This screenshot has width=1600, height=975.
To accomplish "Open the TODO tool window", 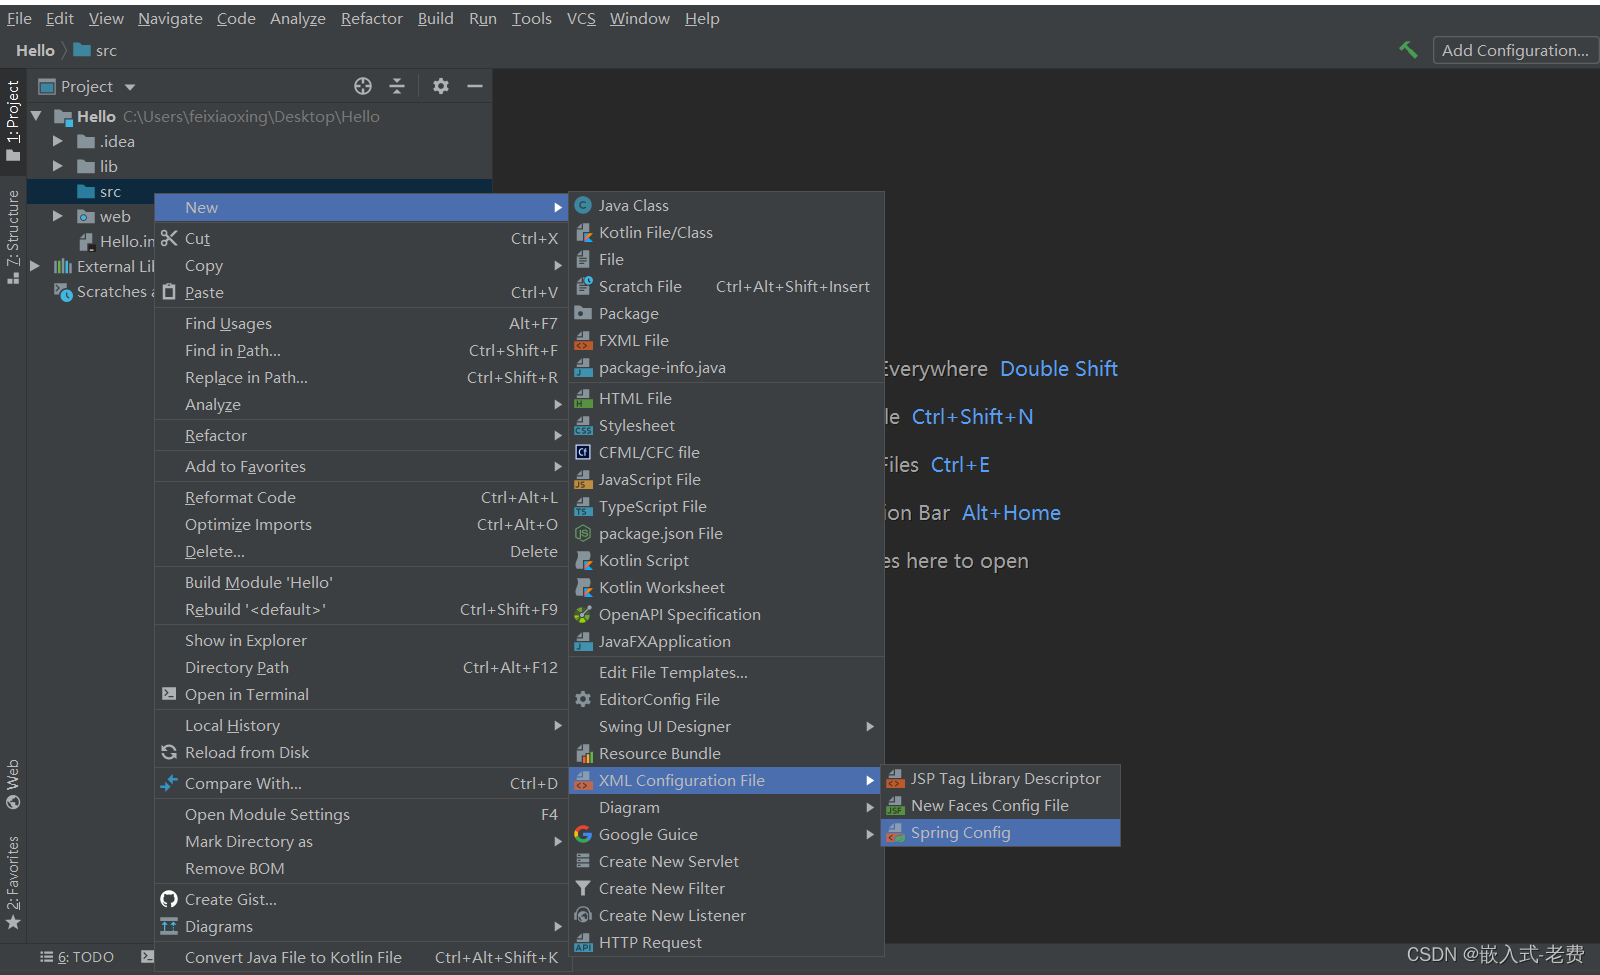I will pyautogui.click(x=80, y=957).
